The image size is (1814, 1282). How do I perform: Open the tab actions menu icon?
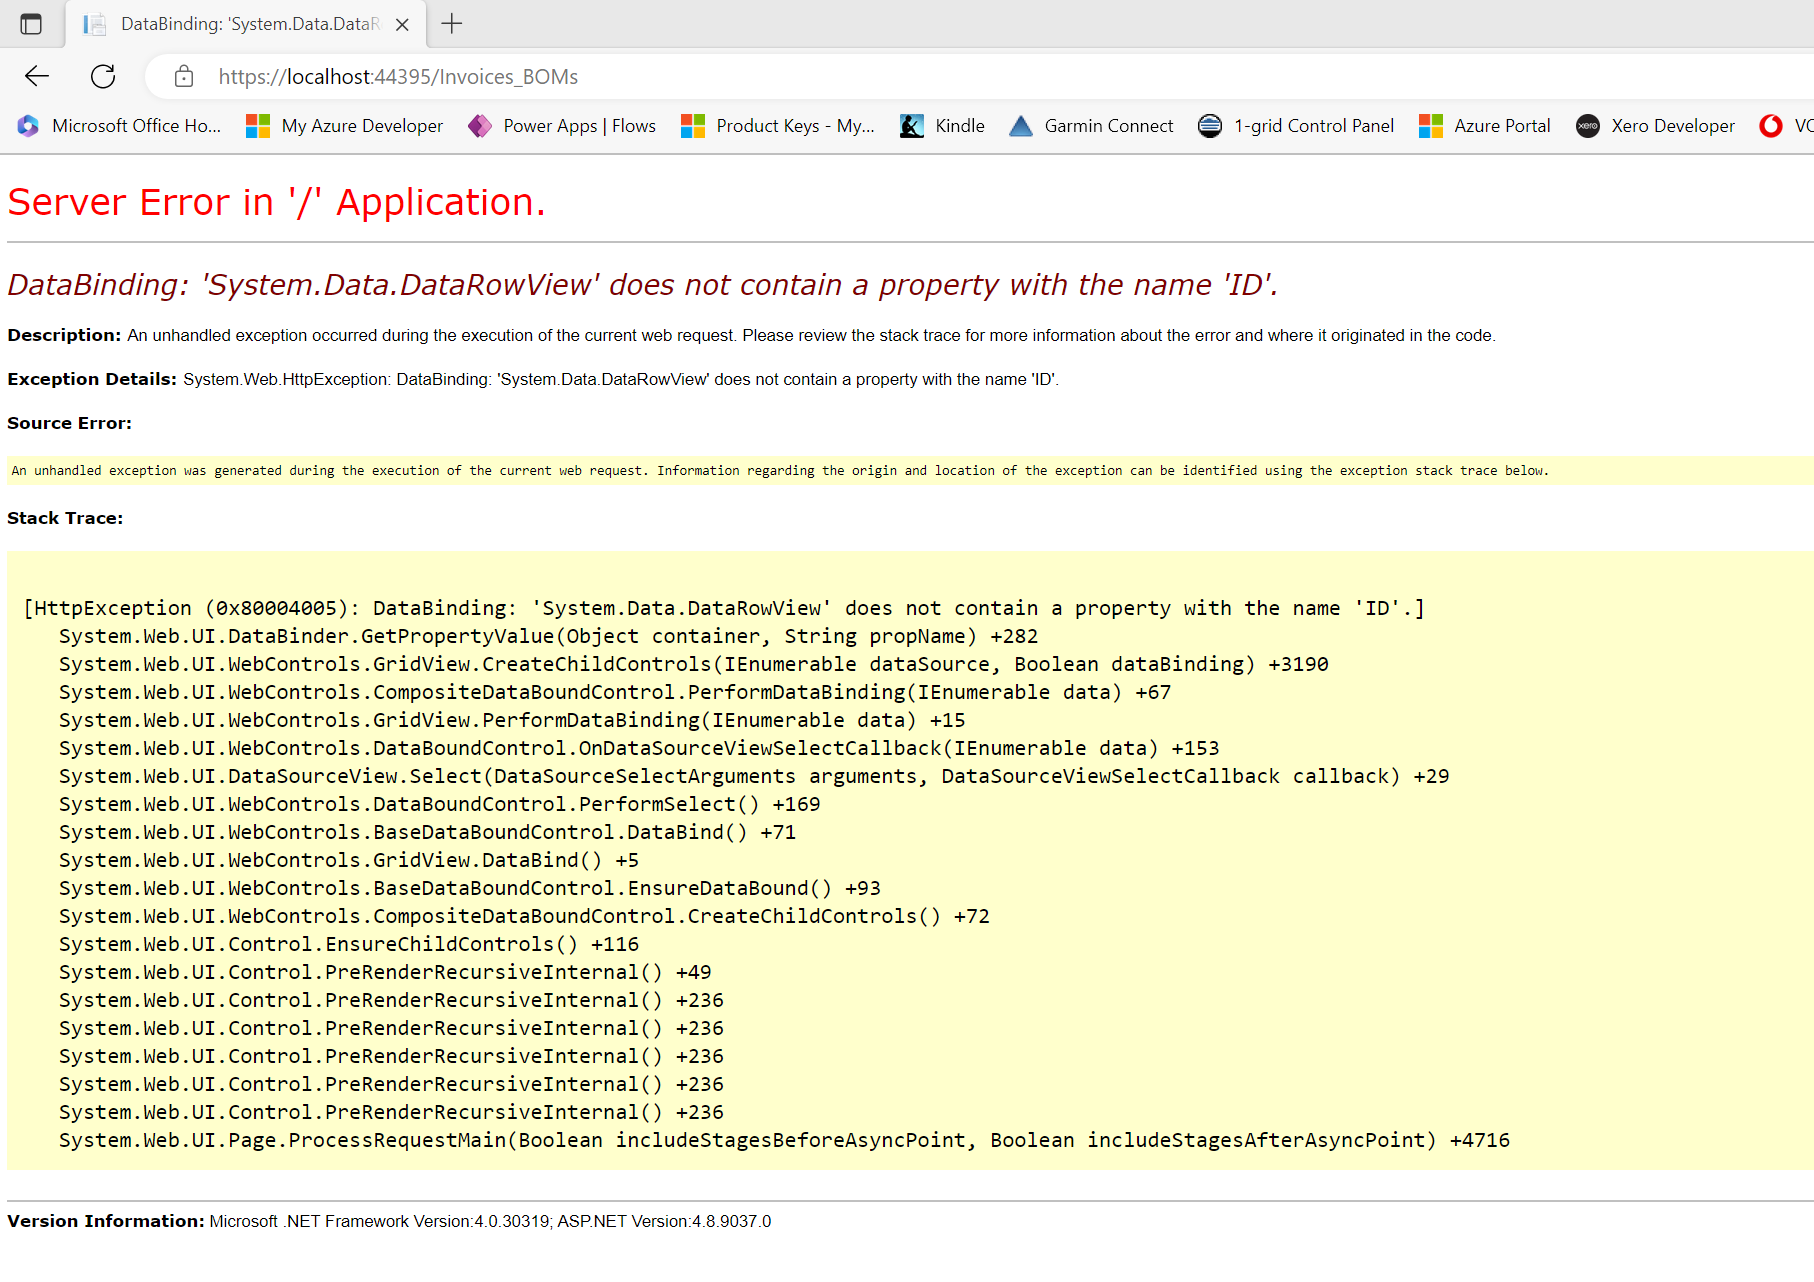pos(31,24)
